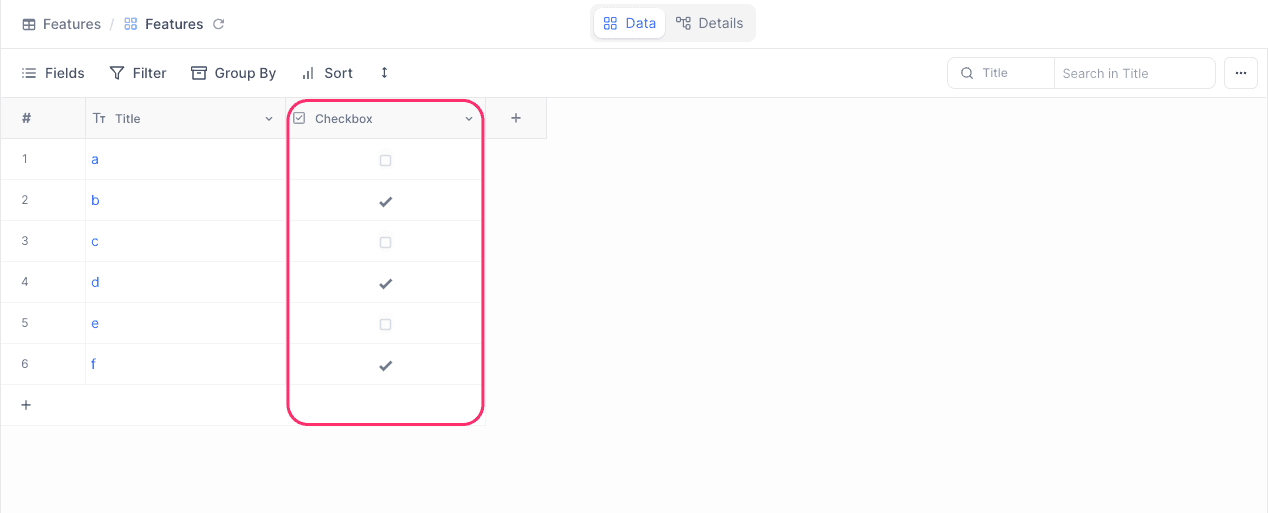
Task: Click the search magnifier icon
Action: [x=967, y=73]
